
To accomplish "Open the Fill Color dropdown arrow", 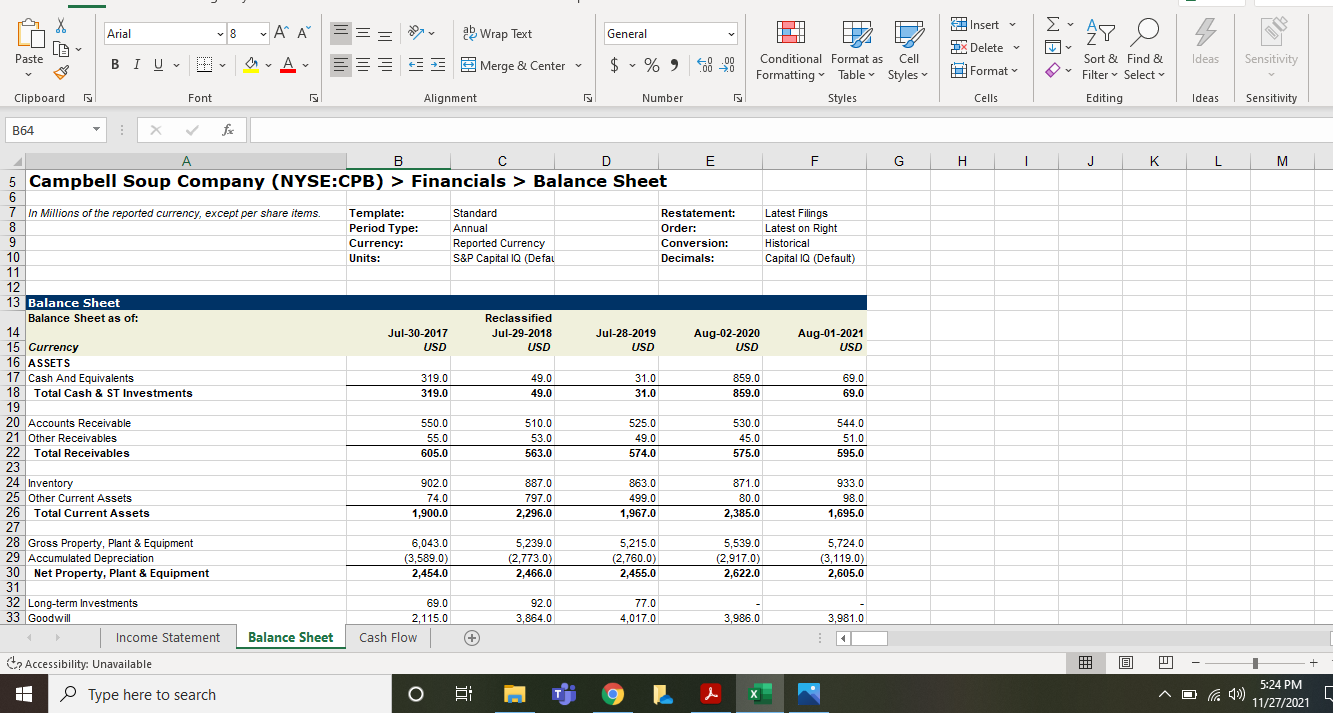I will pos(268,64).
